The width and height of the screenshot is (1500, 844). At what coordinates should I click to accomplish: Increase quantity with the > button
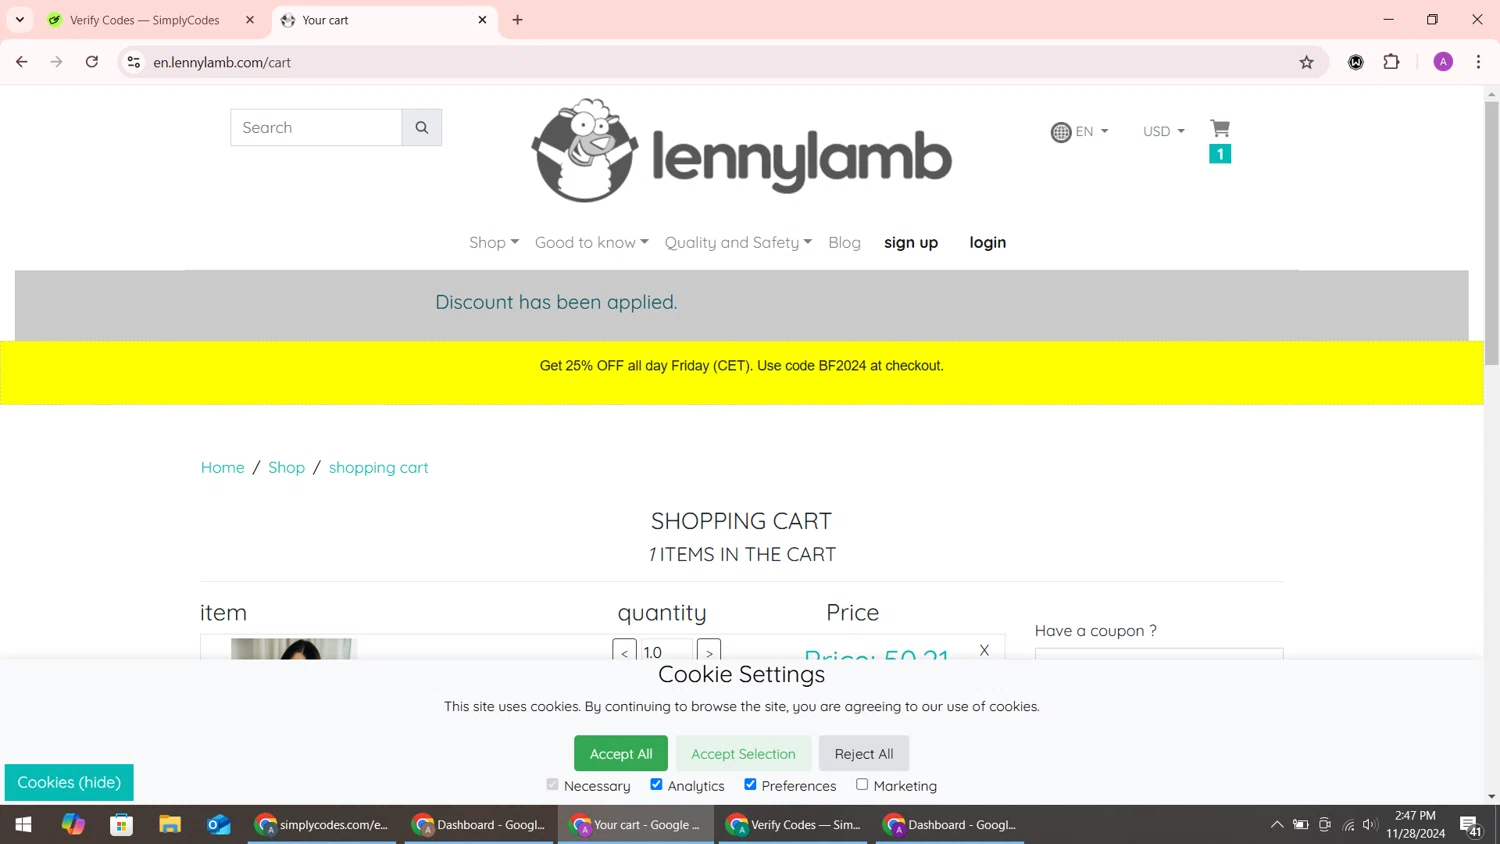pos(709,650)
